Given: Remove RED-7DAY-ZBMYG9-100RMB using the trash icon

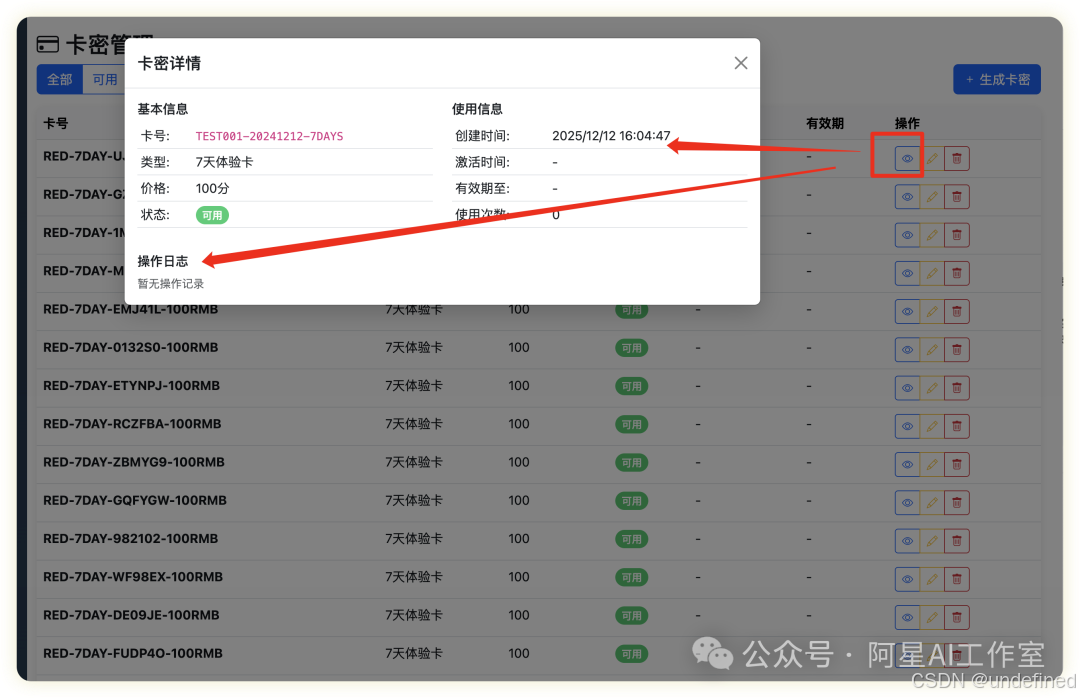Looking at the screenshot, I should click(957, 464).
